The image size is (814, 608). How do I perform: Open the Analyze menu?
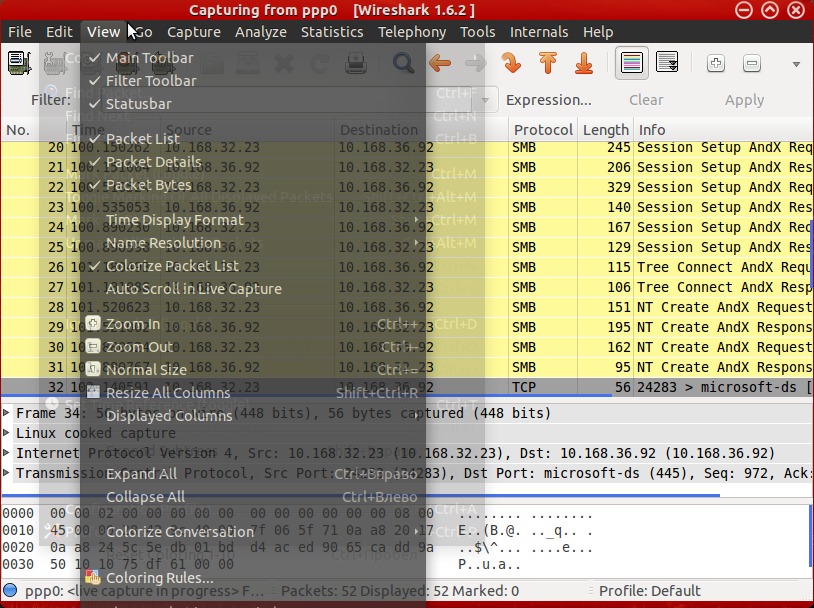pos(261,32)
